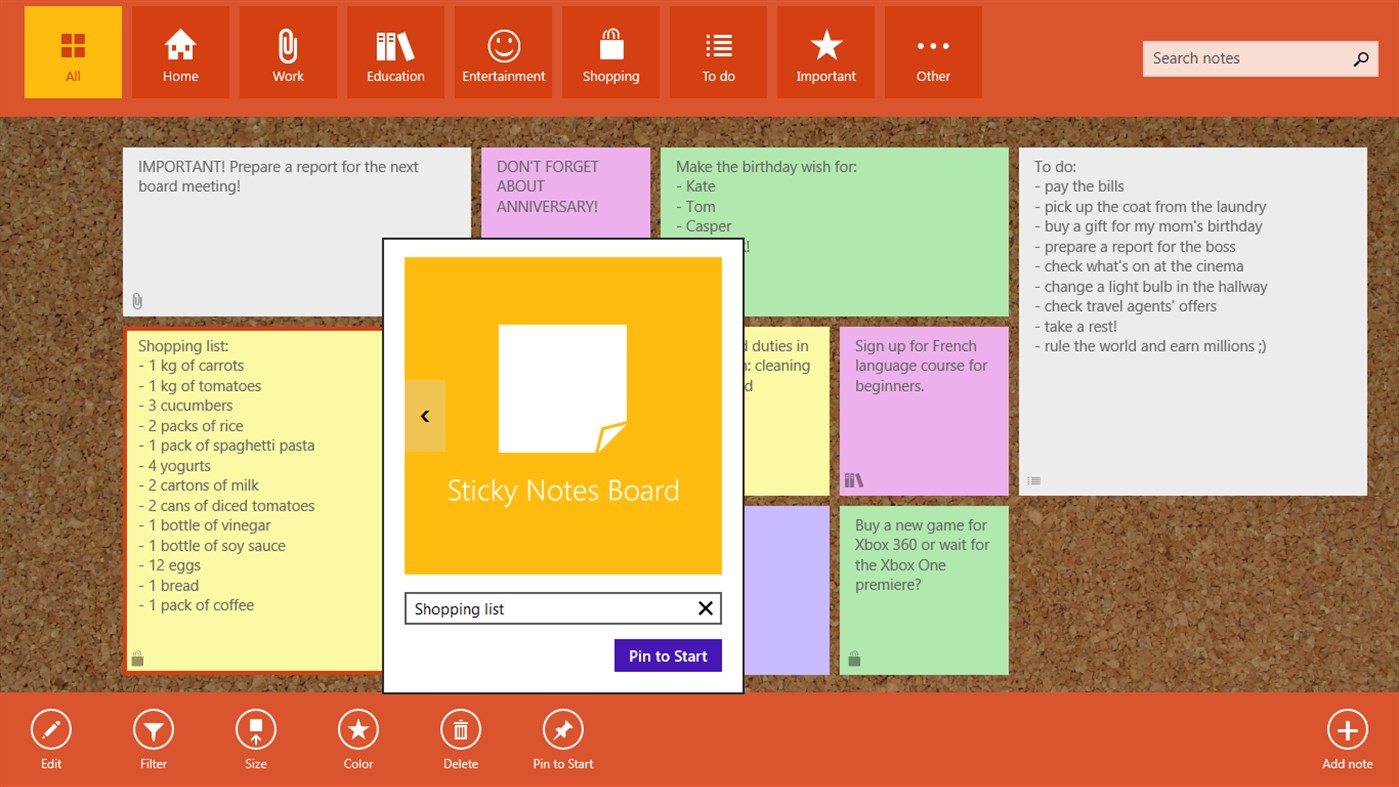This screenshot has height=787, width=1399.
Task: Click the Add note plus icon
Action: point(1347,729)
